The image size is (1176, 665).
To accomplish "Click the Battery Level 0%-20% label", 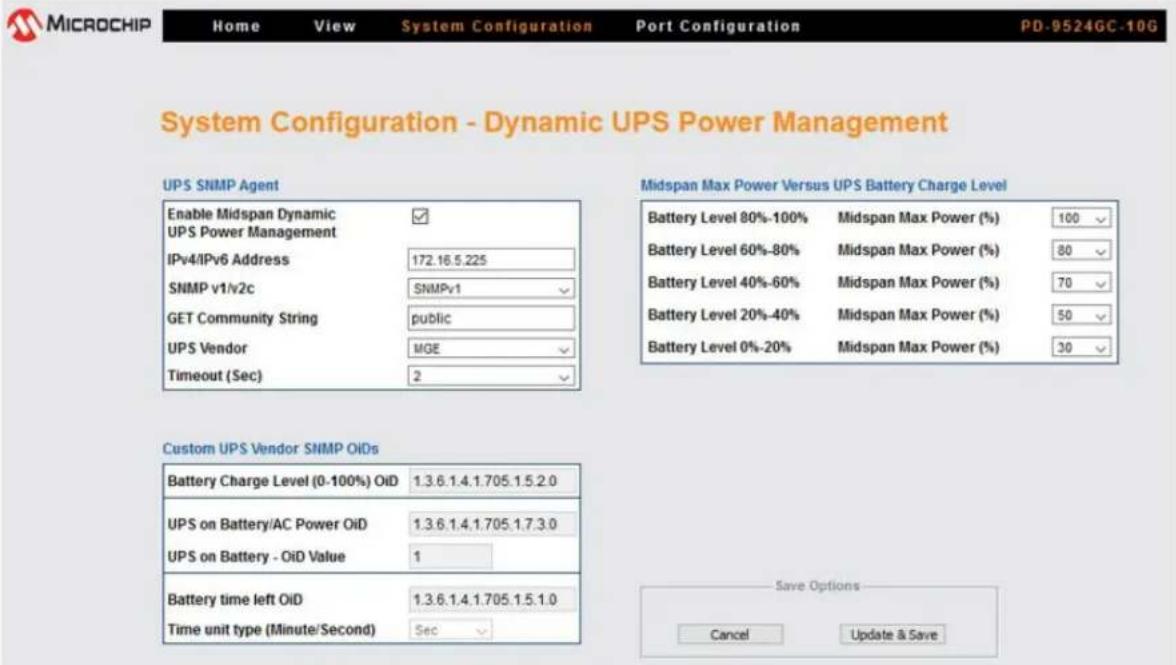I will 719,347.
